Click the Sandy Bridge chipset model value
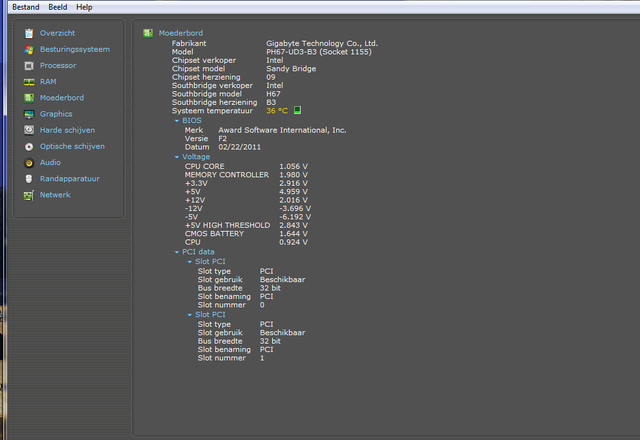The width and height of the screenshot is (640, 440). pyautogui.click(x=291, y=69)
